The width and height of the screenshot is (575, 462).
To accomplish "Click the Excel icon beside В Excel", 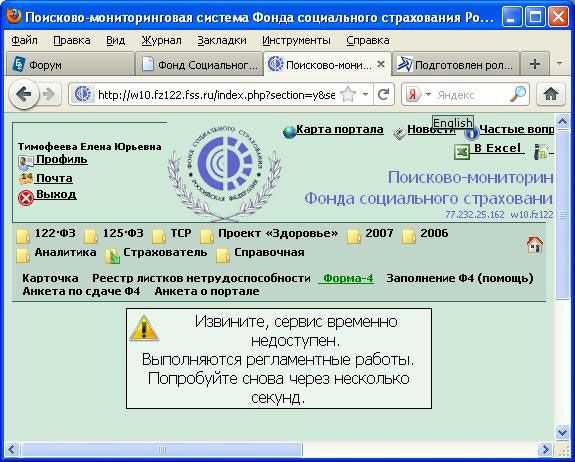I will [x=462, y=151].
